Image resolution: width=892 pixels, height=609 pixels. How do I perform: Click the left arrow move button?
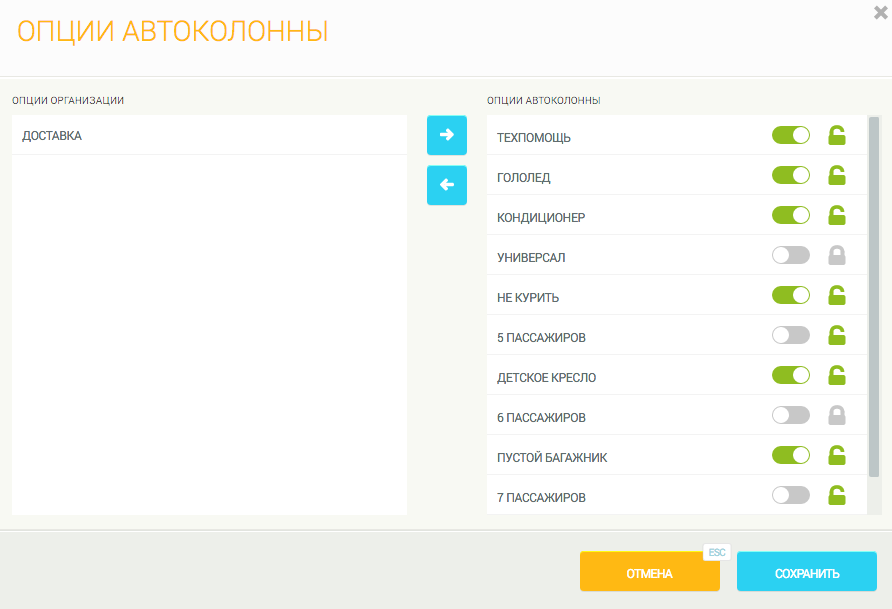(446, 185)
